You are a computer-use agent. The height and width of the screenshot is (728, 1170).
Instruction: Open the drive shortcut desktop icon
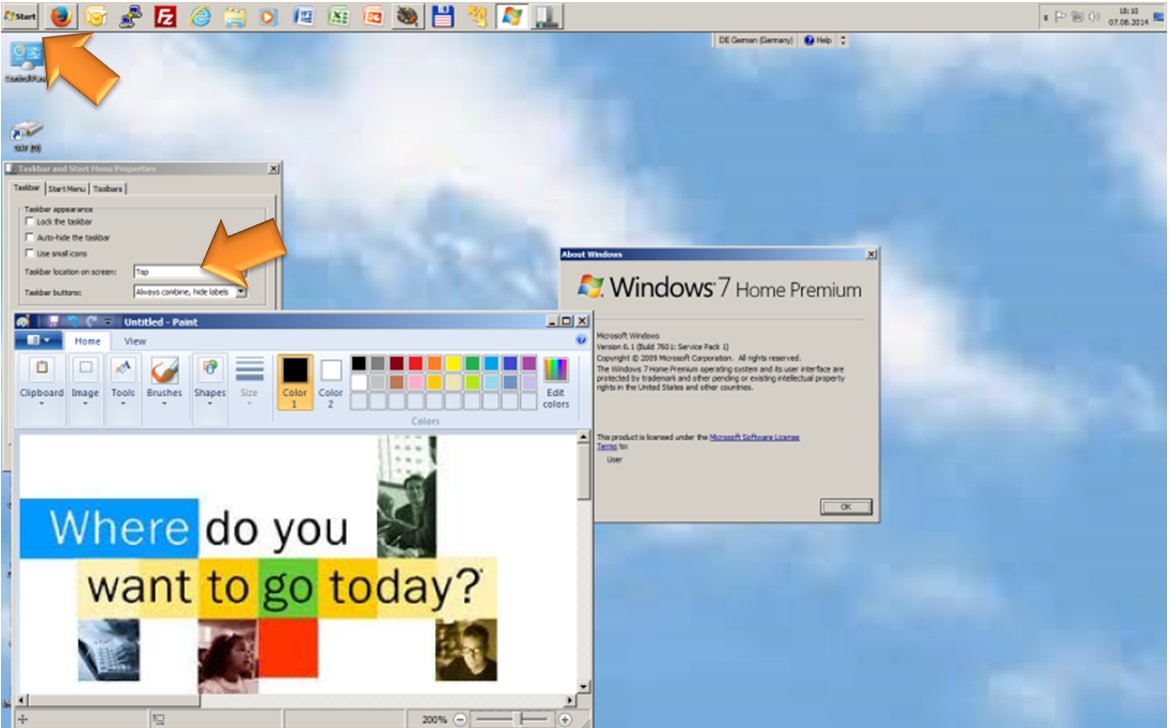[27, 137]
